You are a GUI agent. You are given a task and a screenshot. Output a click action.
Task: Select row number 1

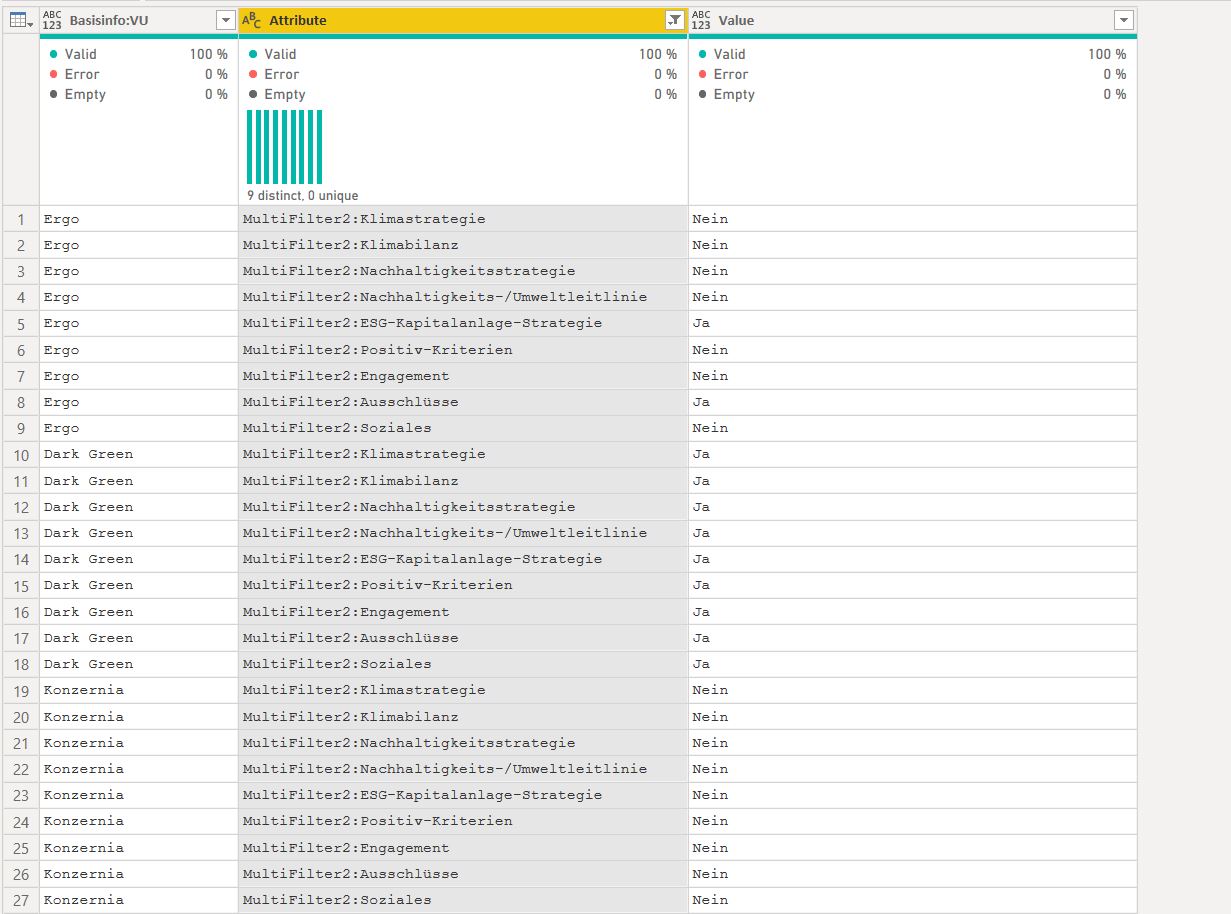point(20,219)
